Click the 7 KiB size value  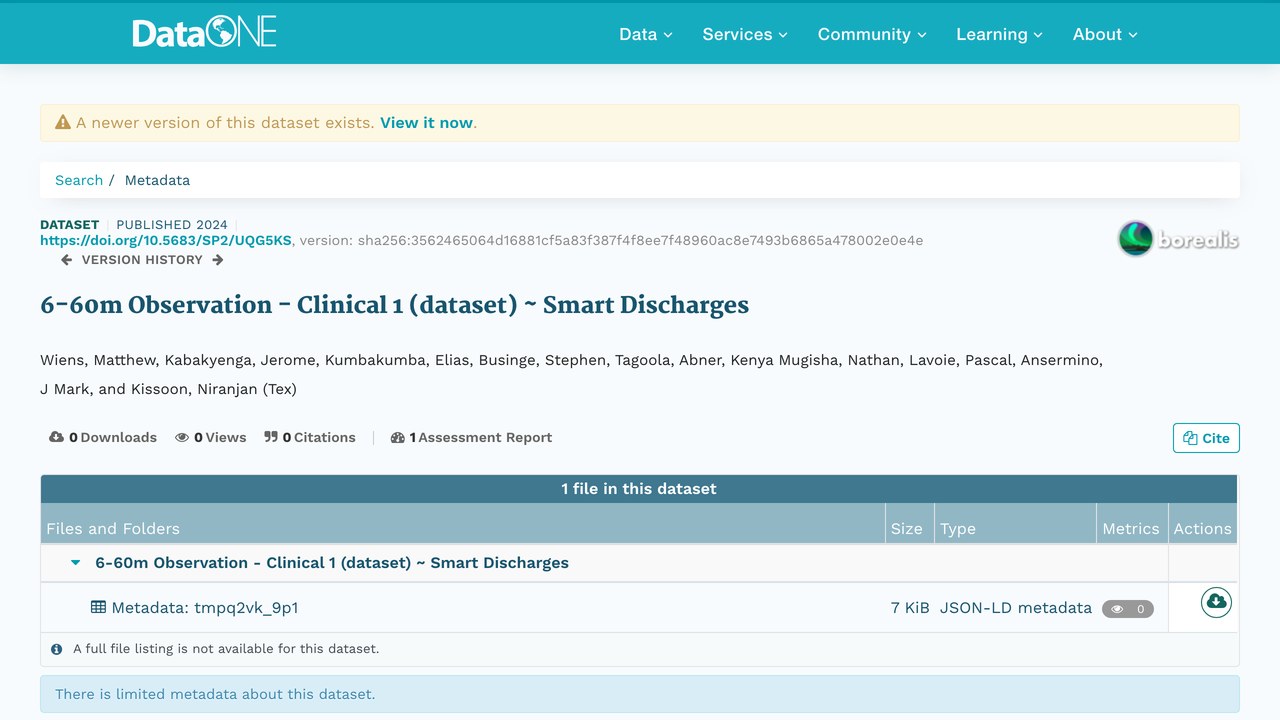point(910,607)
